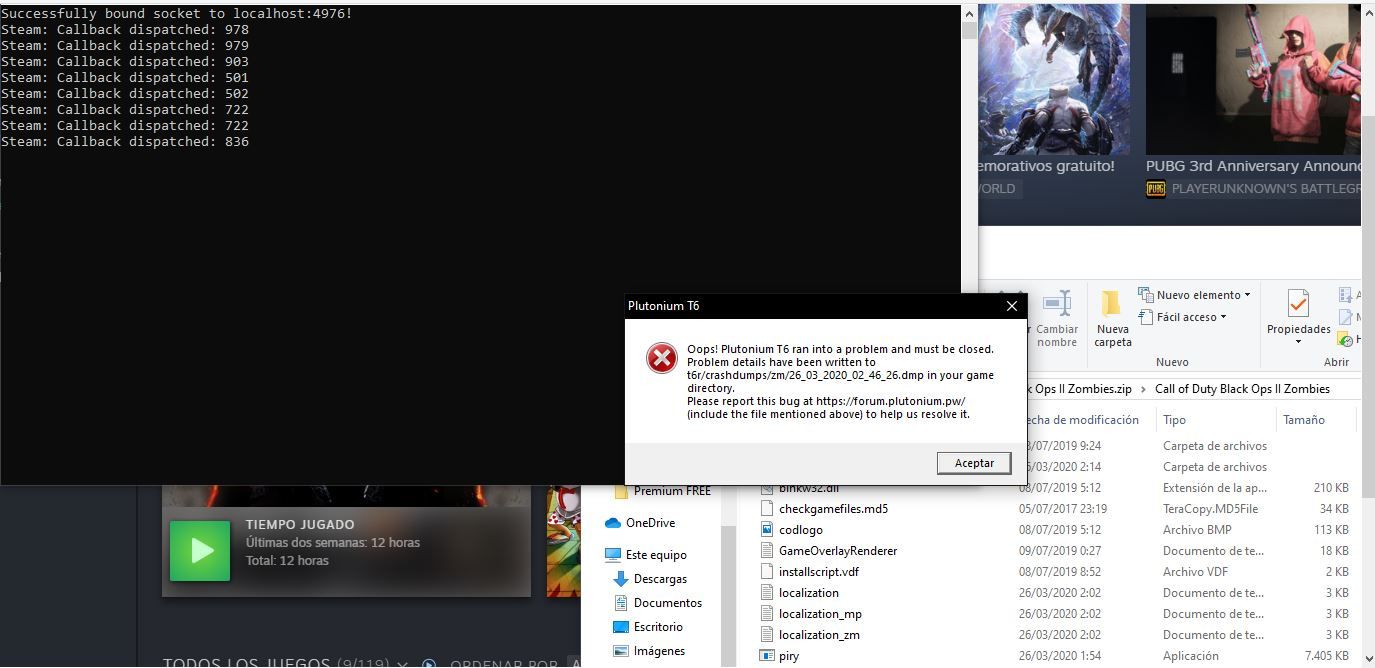Click the Este equipo computer icon
This screenshot has height=668, width=1375.
point(613,555)
